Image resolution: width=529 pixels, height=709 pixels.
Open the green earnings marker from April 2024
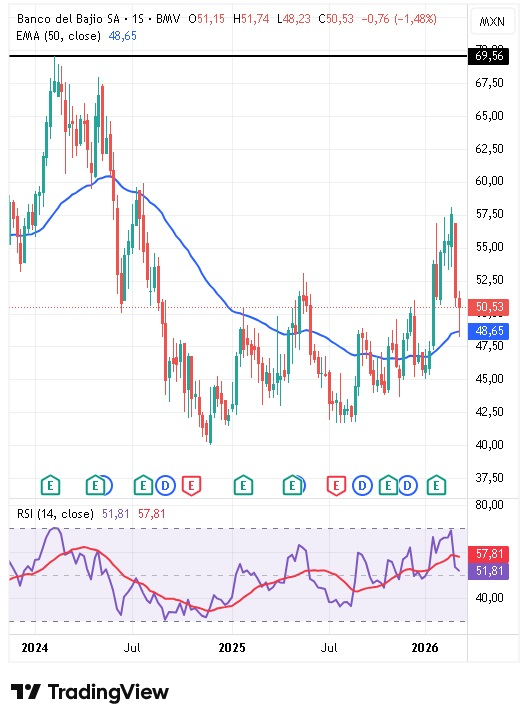[95, 486]
